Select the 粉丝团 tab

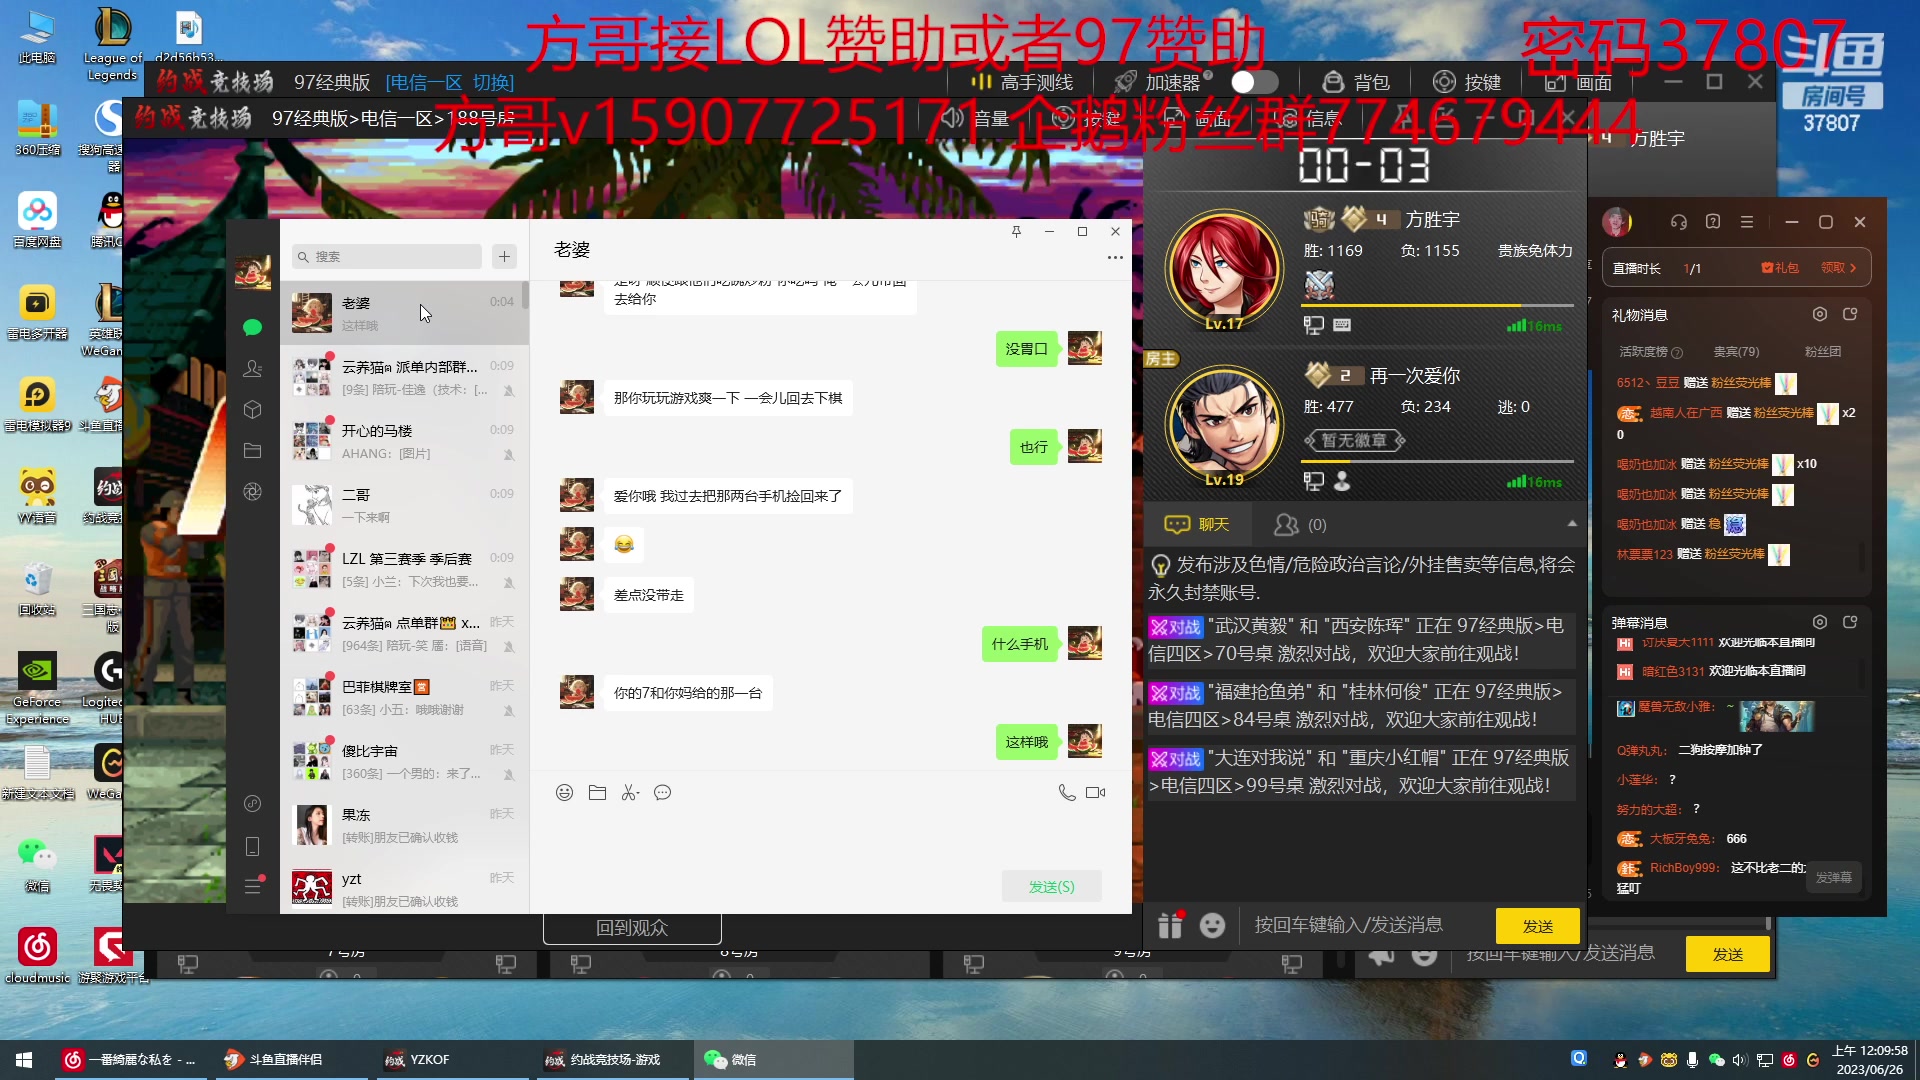coord(1822,352)
